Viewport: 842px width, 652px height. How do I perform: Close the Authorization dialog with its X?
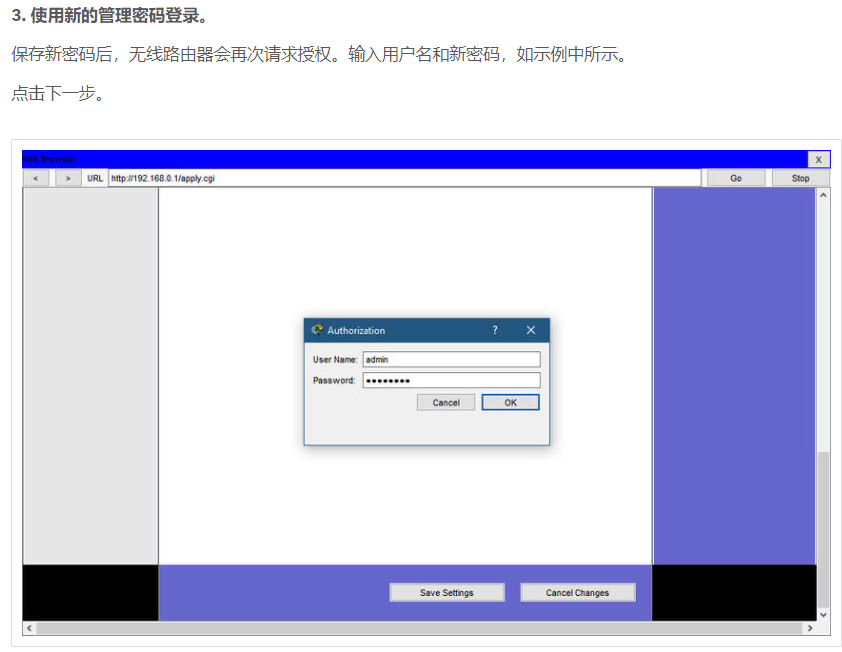(x=531, y=330)
